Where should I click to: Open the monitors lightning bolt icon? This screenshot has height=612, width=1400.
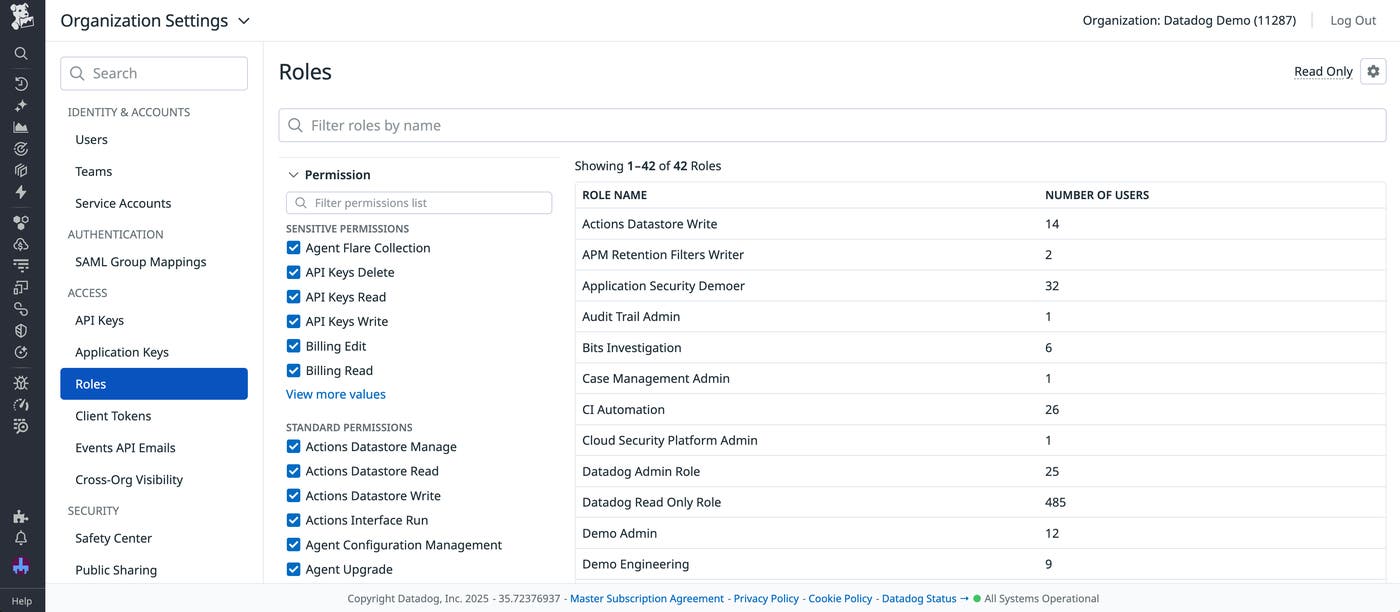(21, 190)
